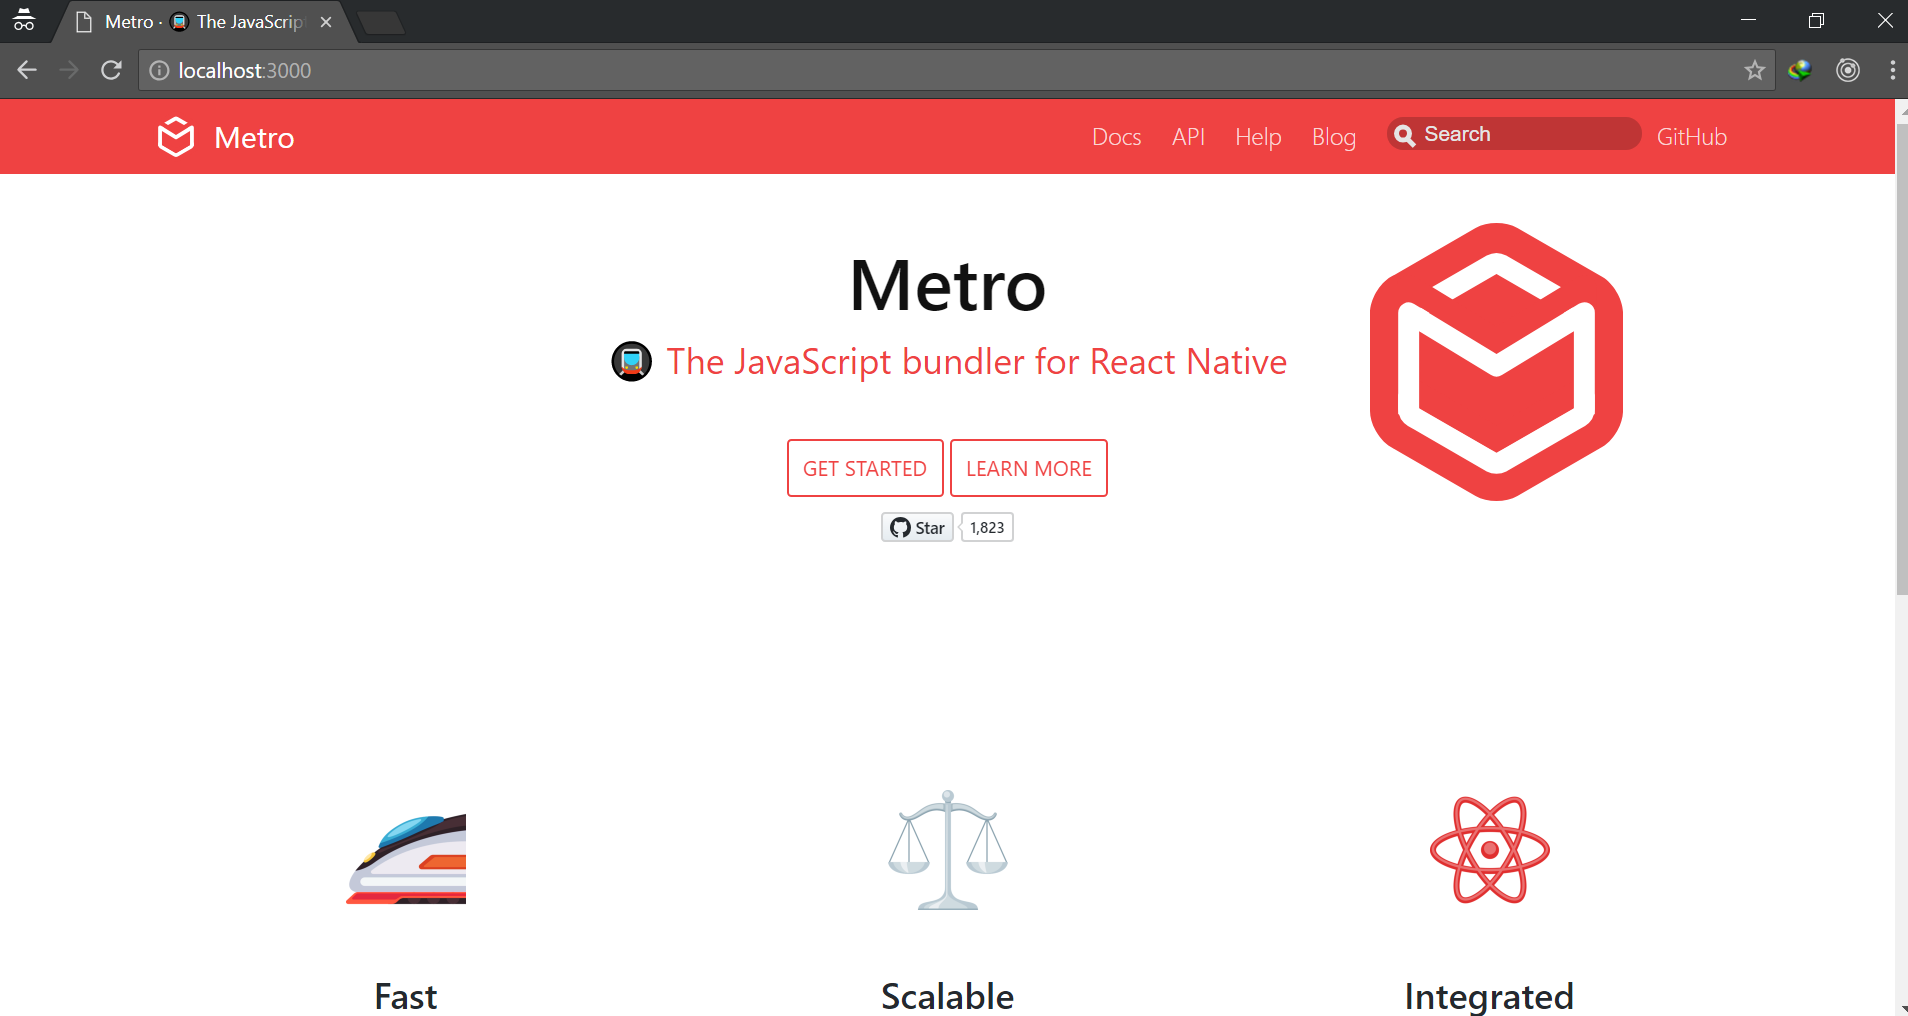The image size is (1908, 1016).
Task: Open the circular target extension icon
Action: pos(1848,70)
